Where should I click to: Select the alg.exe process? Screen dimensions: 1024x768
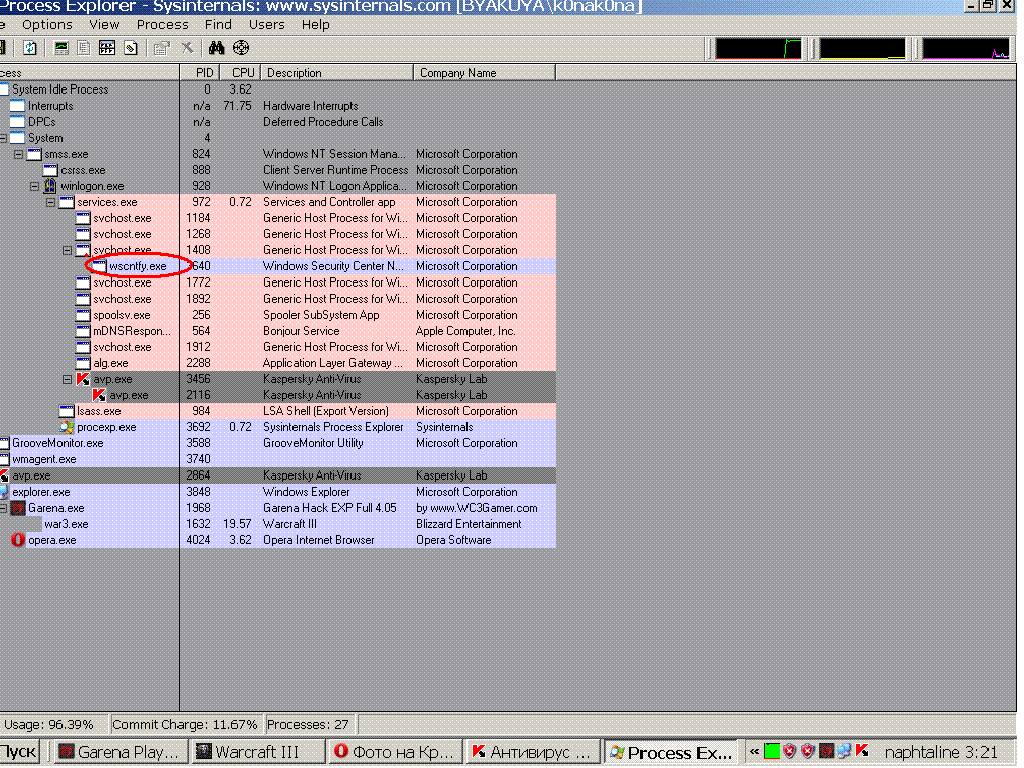pyautogui.click(x=110, y=363)
